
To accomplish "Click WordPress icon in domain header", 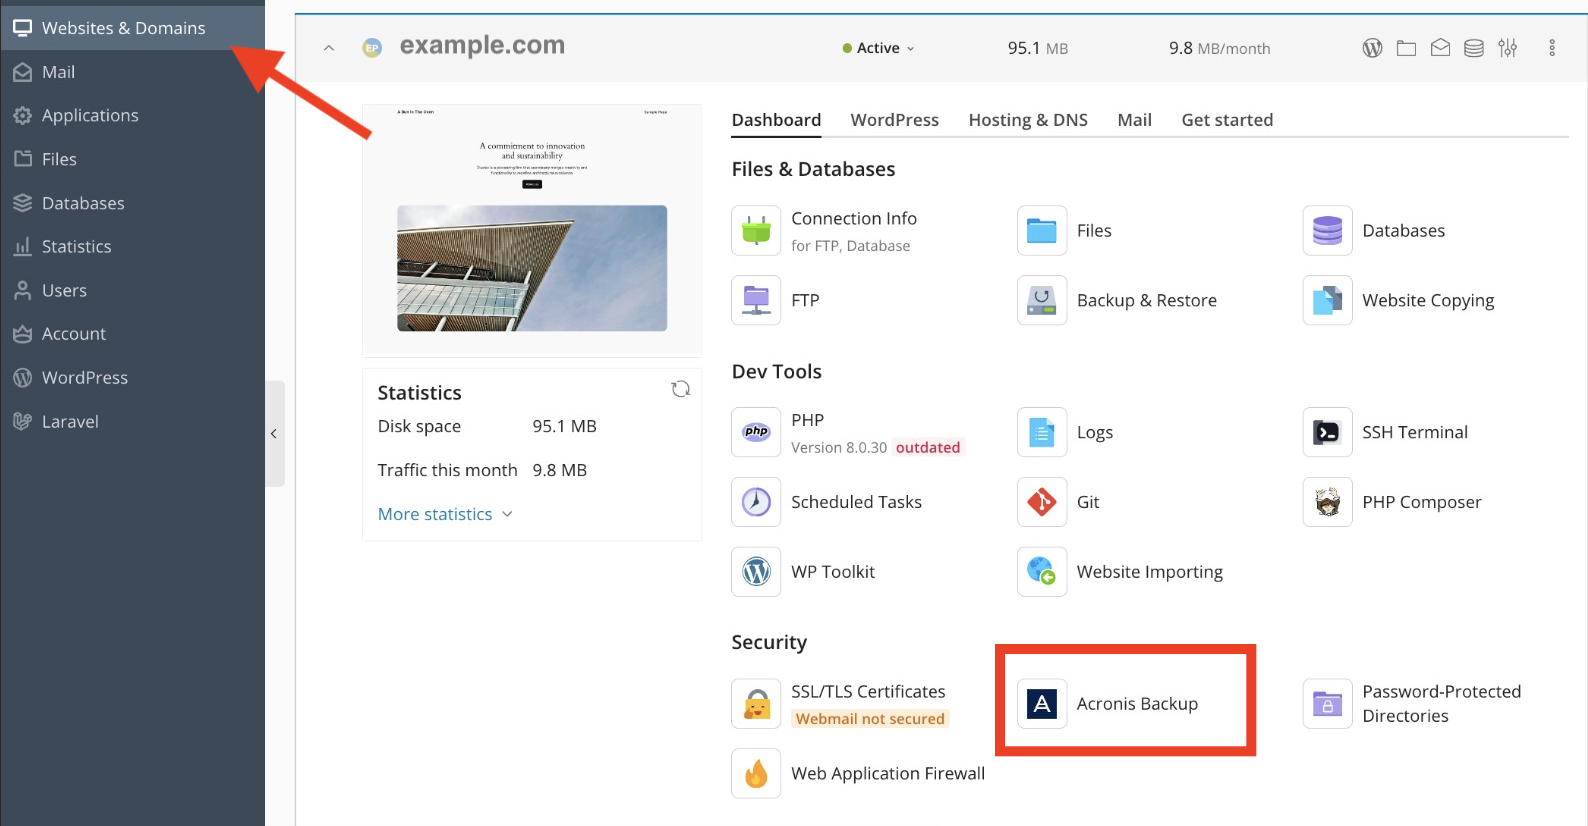I will tap(1372, 48).
